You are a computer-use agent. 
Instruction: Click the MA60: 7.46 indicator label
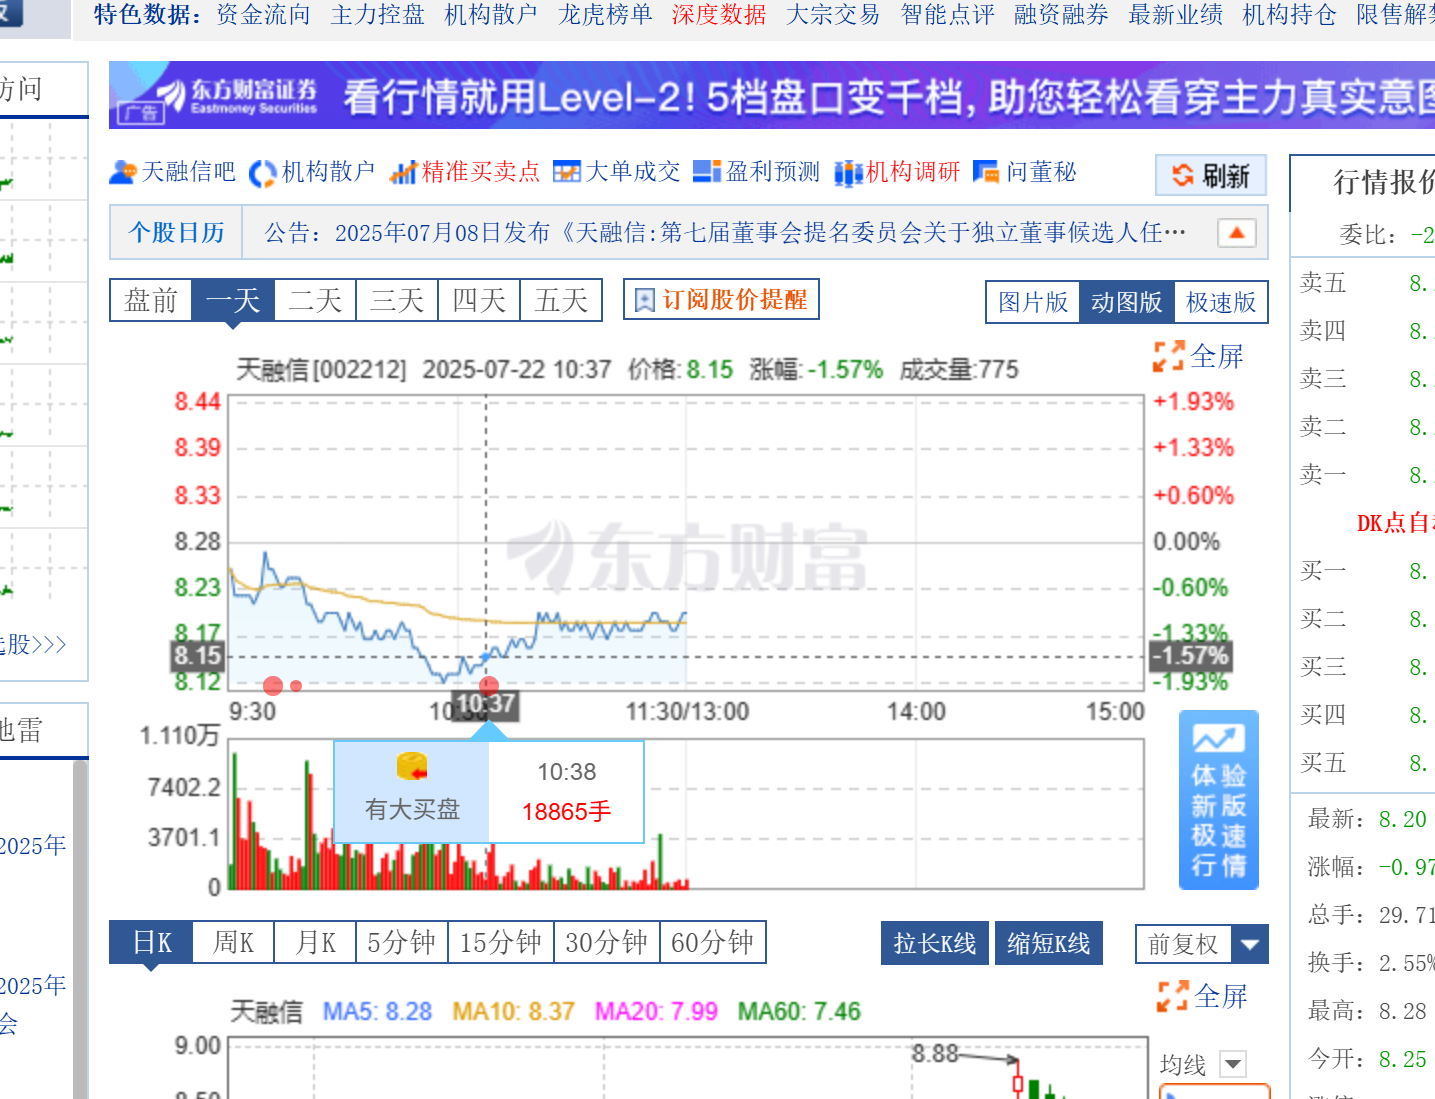pyautogui.click(x=799, y=1012)
